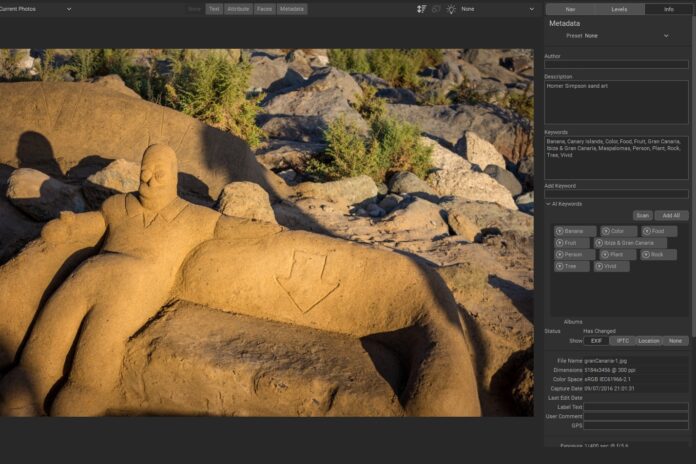696x464 pixels.
Task: Click the User Comment field
Action: [636, 416]
